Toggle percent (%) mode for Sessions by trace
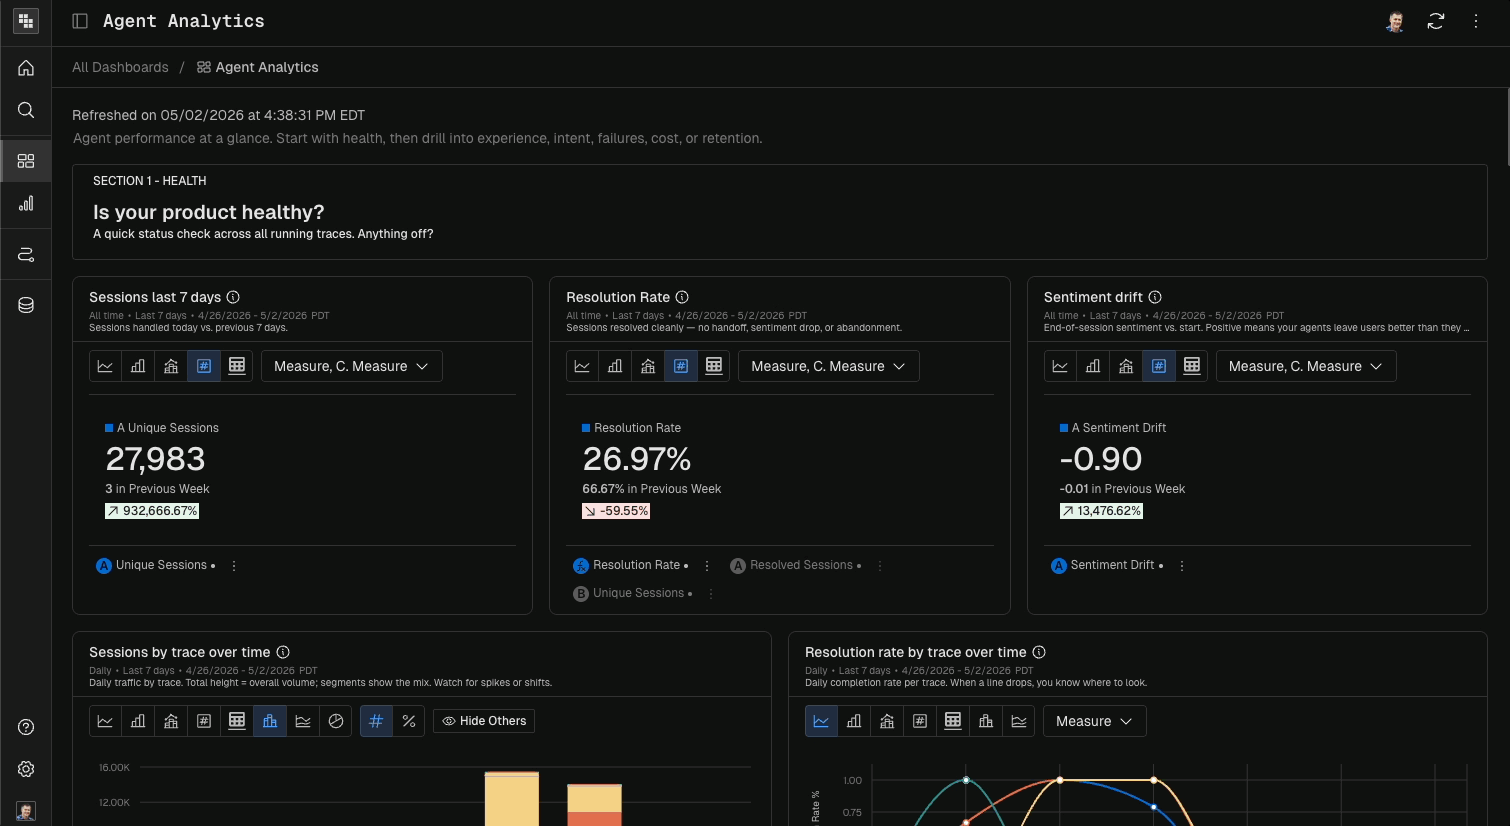1510x826 pixels. (x=409, y=721)
